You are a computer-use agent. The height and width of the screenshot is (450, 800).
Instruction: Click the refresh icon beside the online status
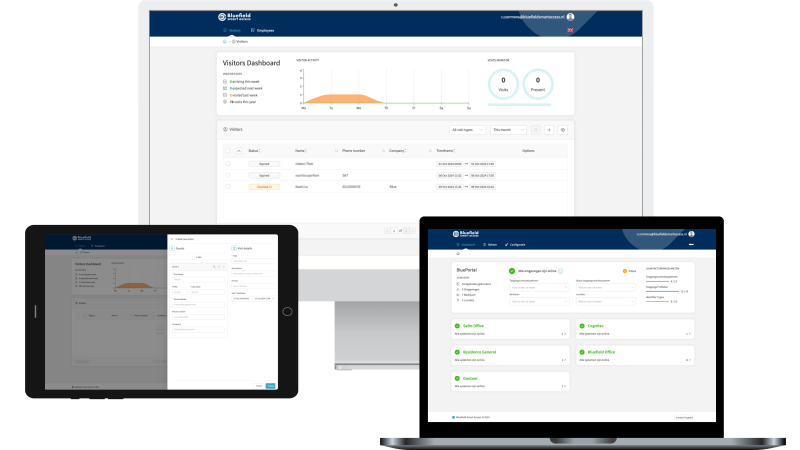point(561,271)
